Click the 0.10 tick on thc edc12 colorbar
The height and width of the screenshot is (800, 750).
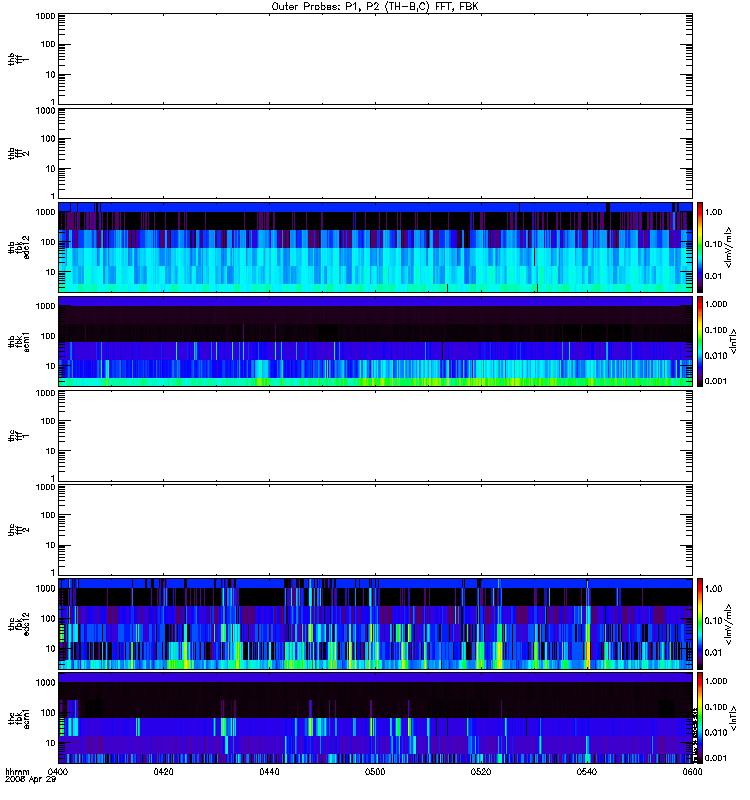click(x=713, y=620)
